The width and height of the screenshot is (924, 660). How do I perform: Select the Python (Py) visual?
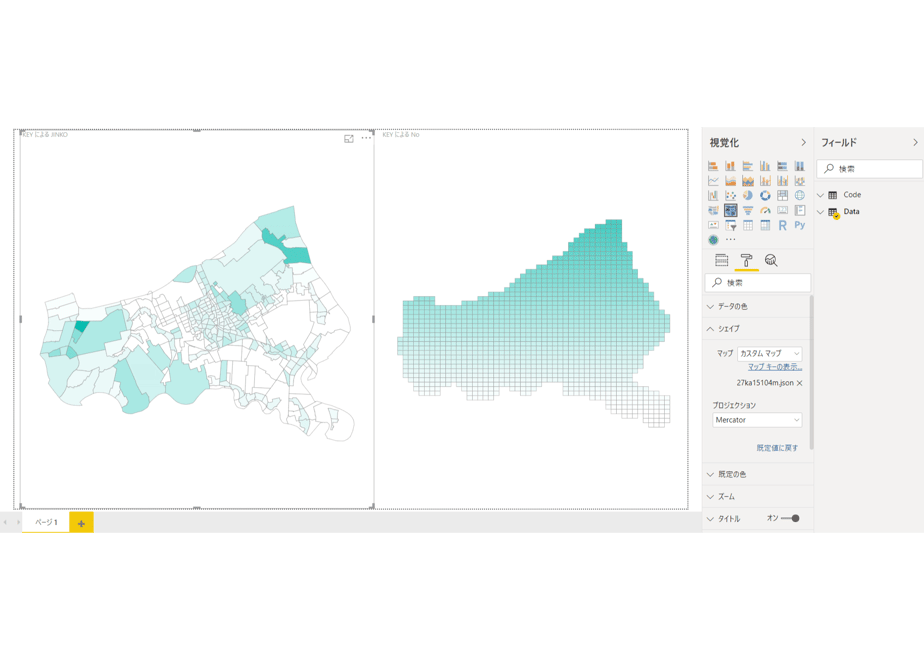[800, 225]
